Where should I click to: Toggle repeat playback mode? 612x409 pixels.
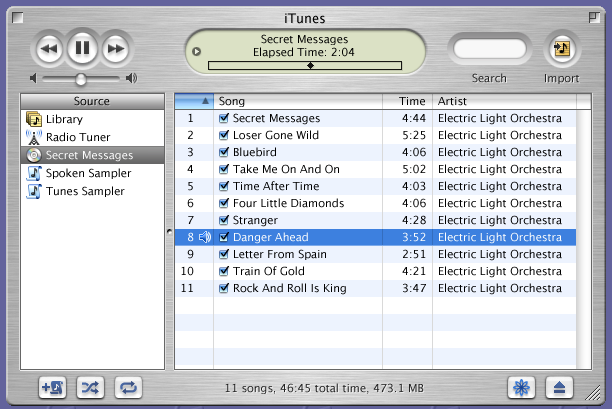(128, 387)
